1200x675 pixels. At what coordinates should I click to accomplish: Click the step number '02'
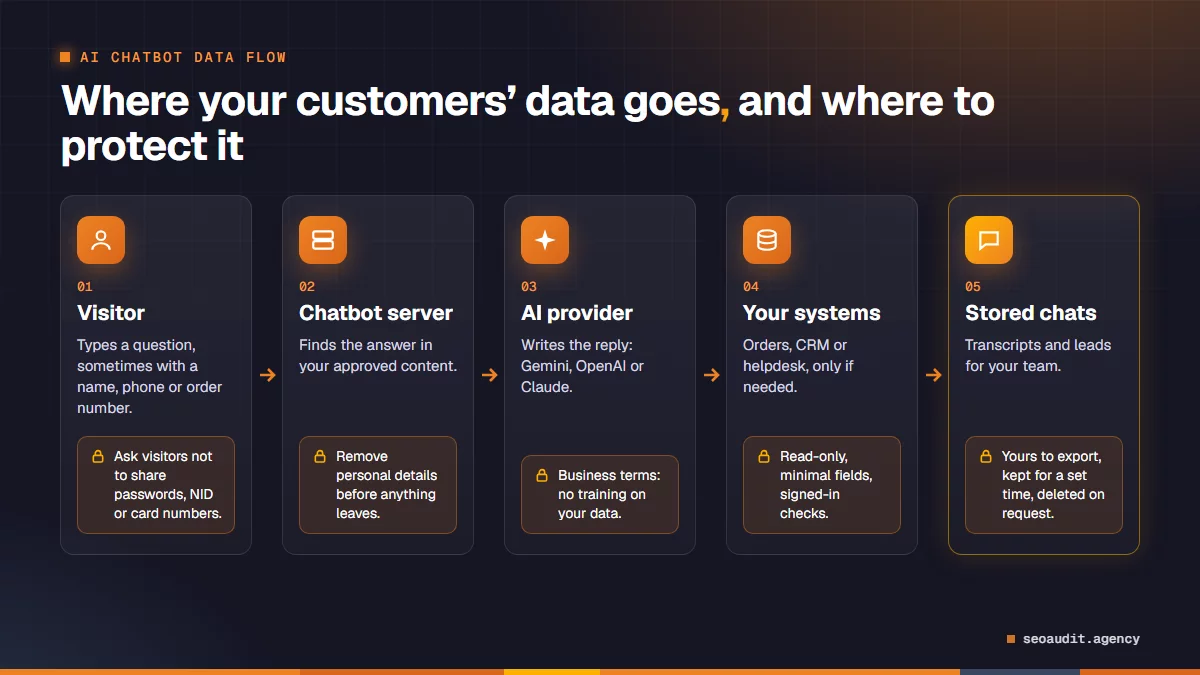click(x=307, y=287)
